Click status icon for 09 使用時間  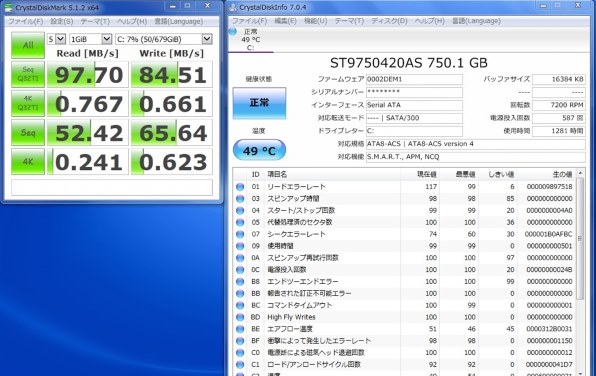coord(240,246)
